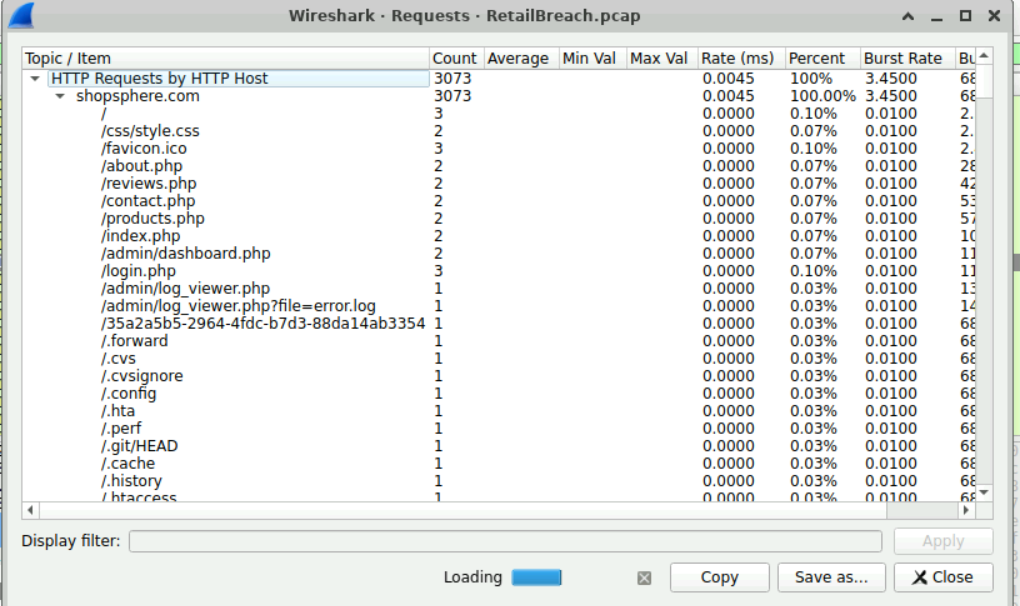Screen dimensions: 1020x606
Task: Sort by Max Val column header
Action: (x=662, y=59)
